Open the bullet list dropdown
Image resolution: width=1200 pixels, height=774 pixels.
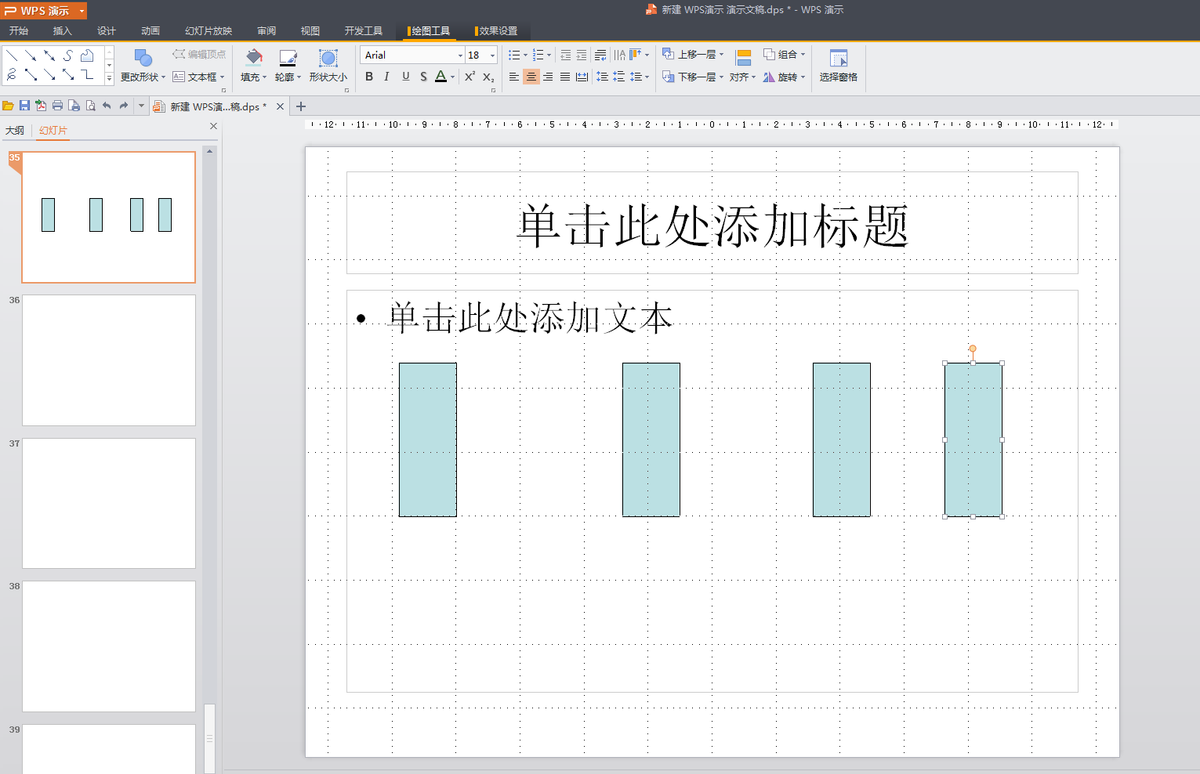coord(525,55)
